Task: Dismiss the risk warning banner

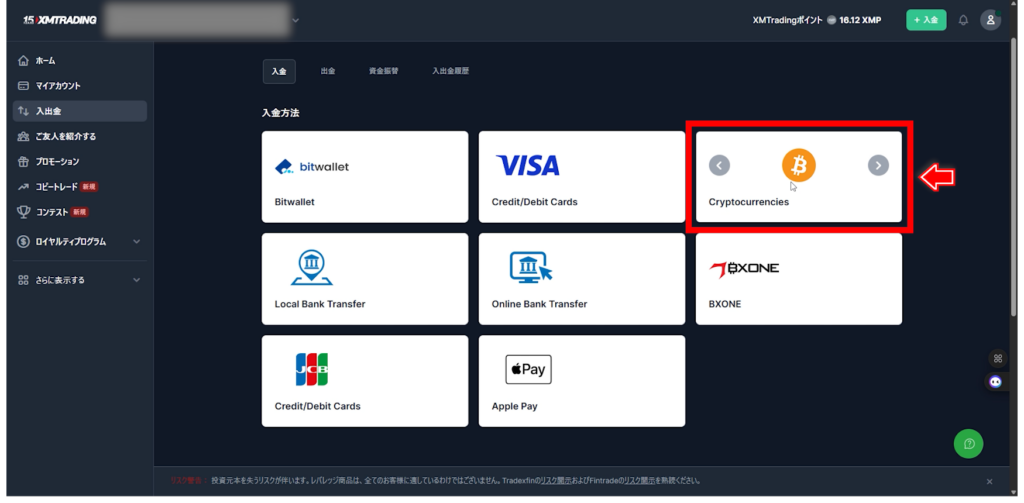Action: coord(989,481)
